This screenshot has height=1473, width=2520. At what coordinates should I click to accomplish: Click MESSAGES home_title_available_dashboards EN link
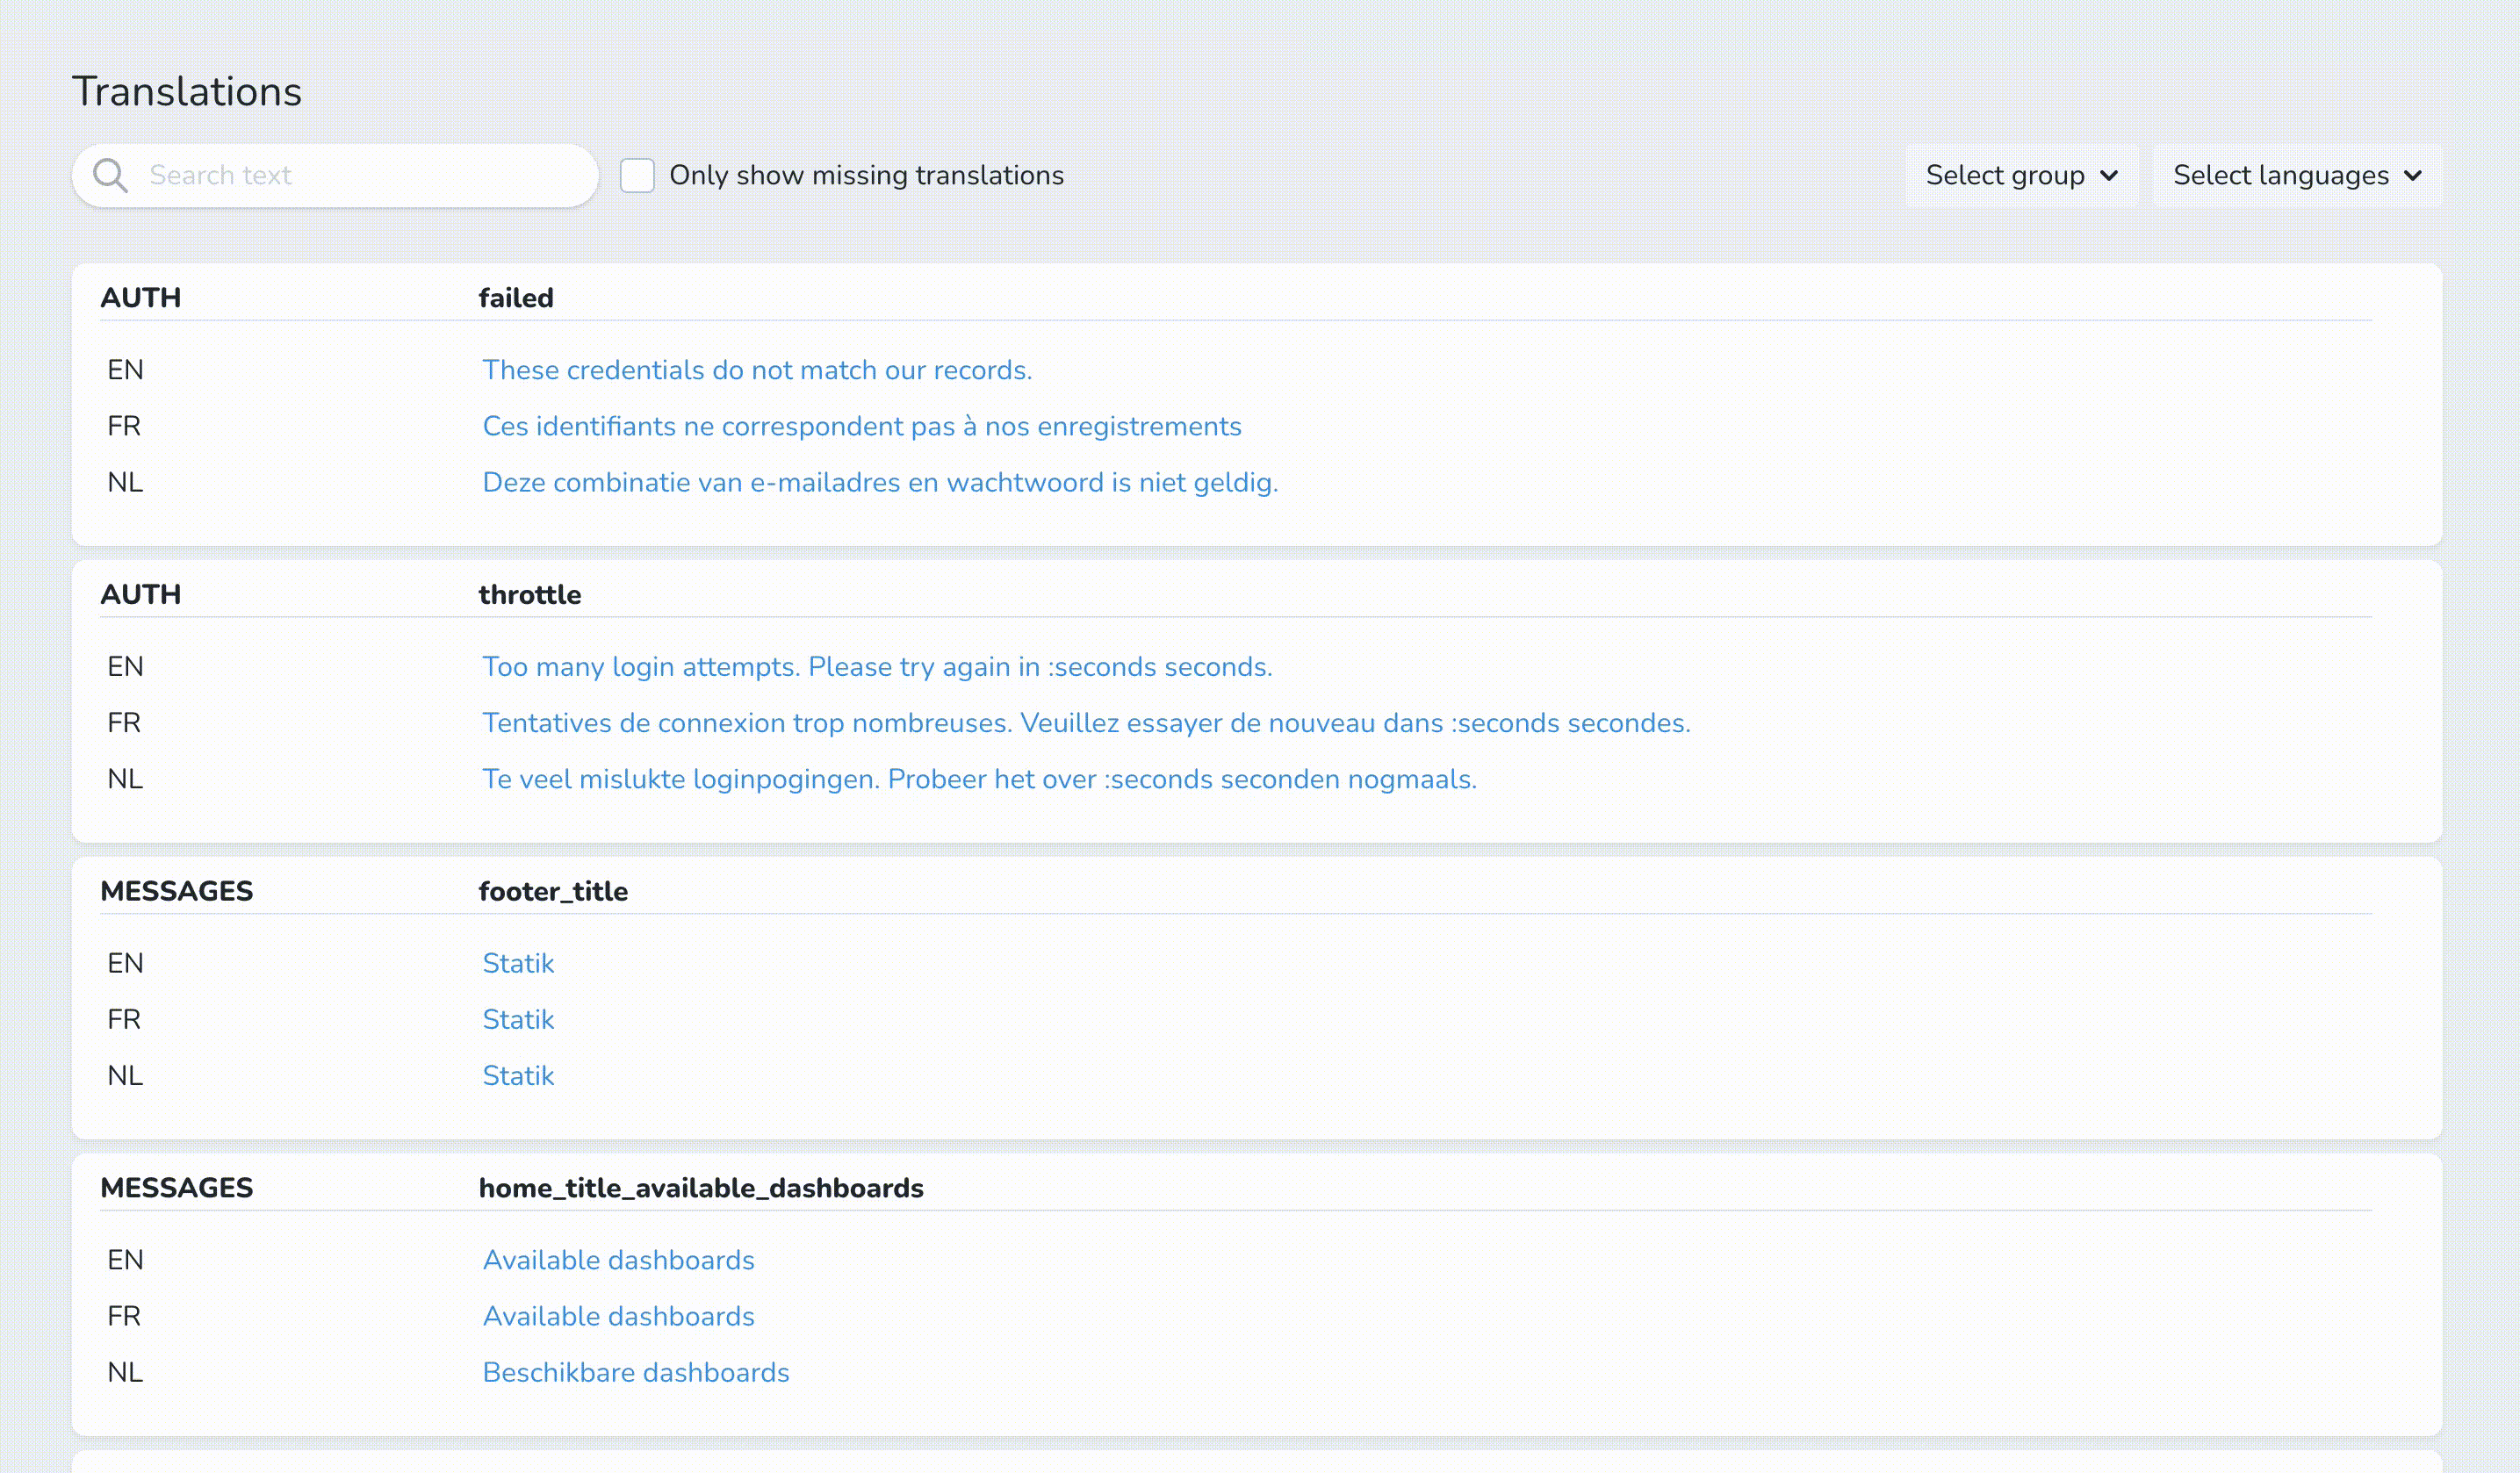[619, 1259]
